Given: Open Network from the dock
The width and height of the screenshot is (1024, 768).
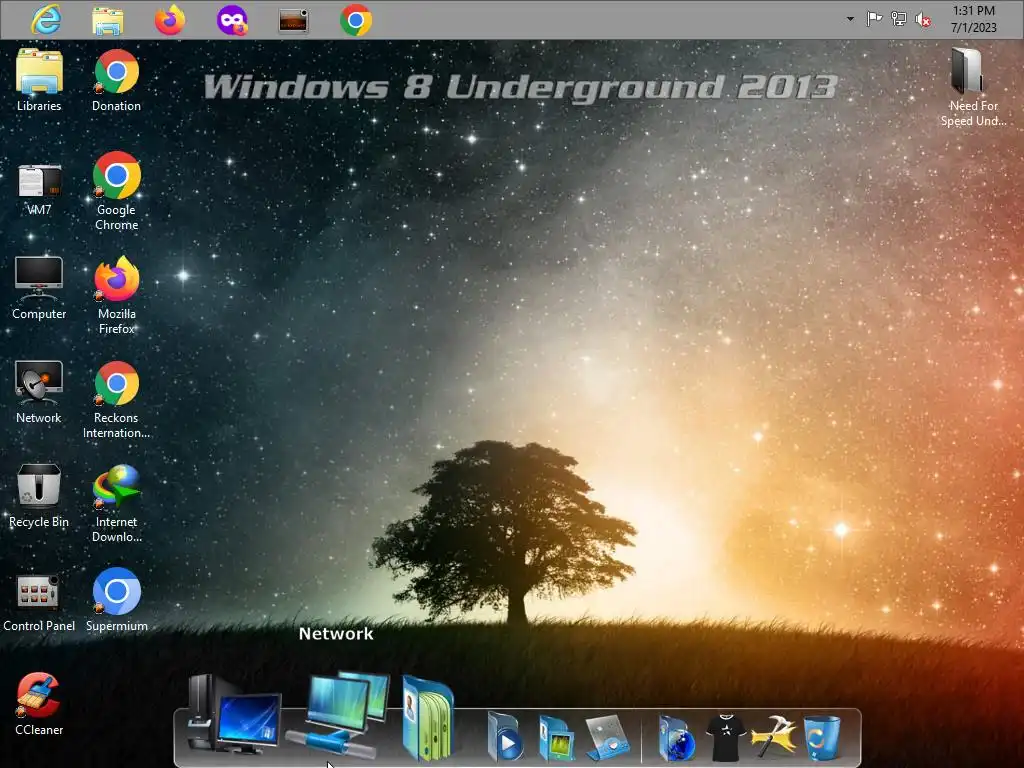Looking at the screenshot, I should click(338, 715).
